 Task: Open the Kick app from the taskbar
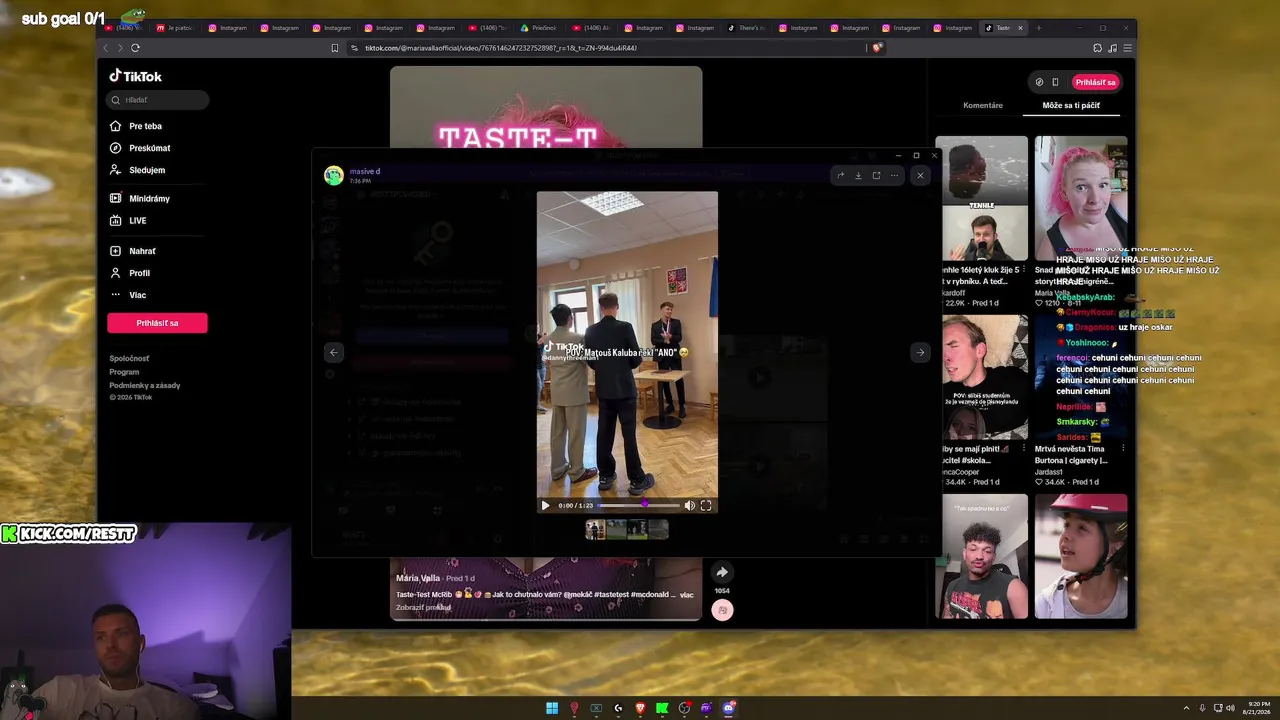point(662,708)
